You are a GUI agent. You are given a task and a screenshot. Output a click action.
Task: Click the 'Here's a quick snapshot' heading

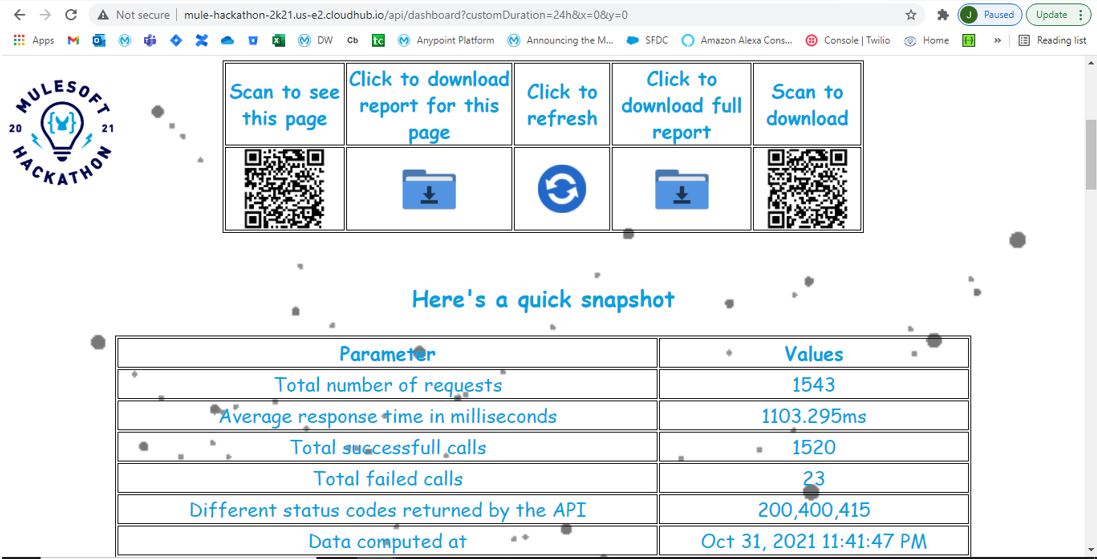[543, 299]
